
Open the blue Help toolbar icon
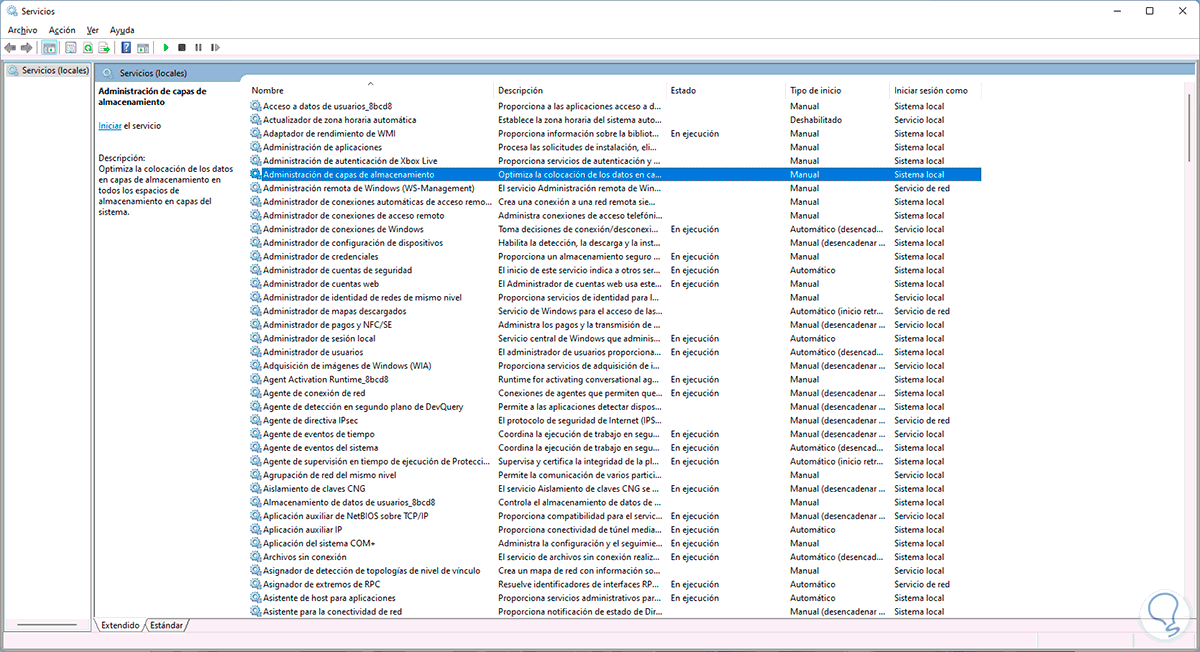click(126, 47)
